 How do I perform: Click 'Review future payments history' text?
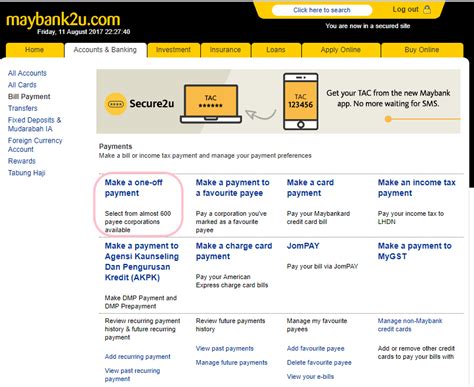[230, 325]
